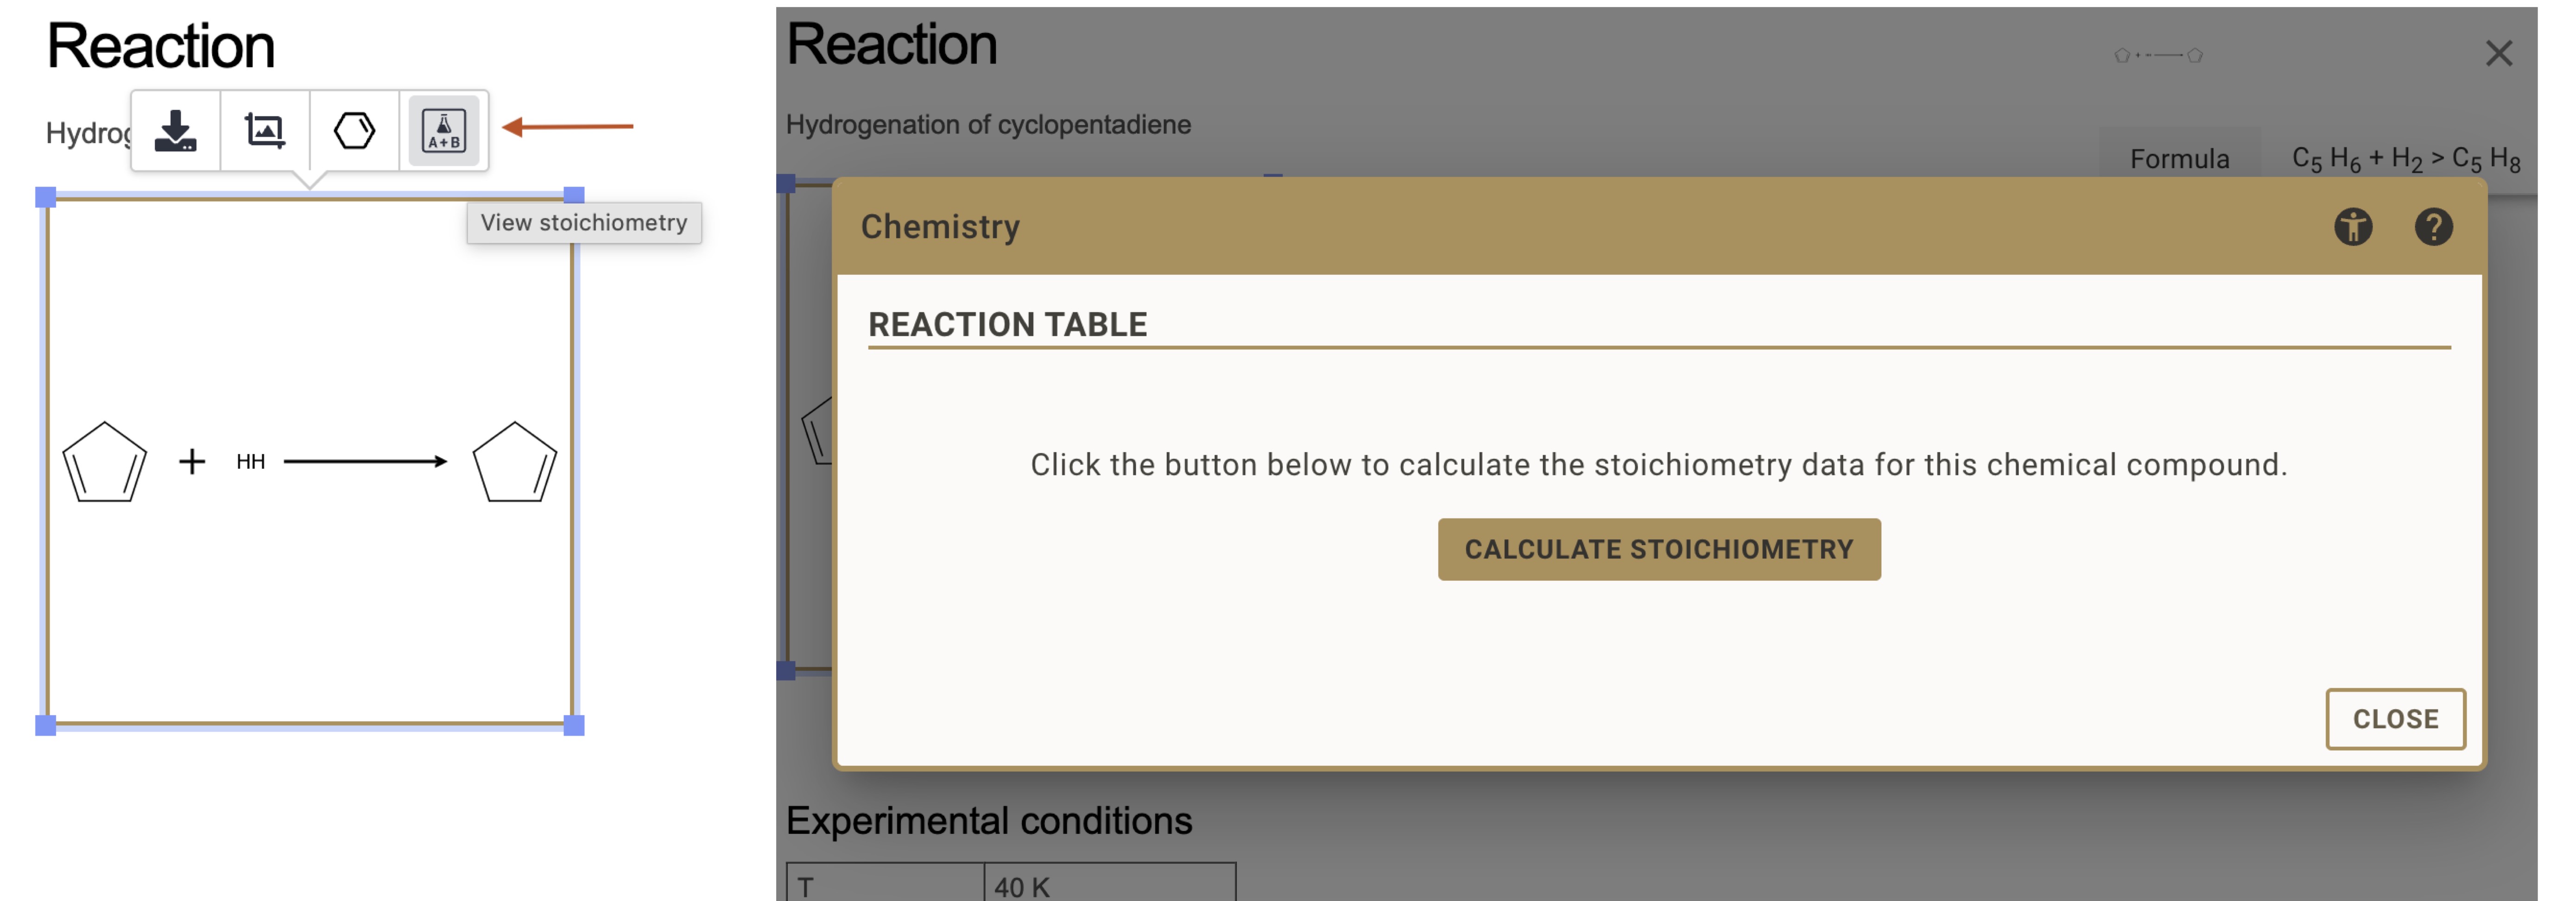Click the View stoichiometry flask icon
The width and height of the screenshot is (2576, 901).
click(x=443, y=131)
